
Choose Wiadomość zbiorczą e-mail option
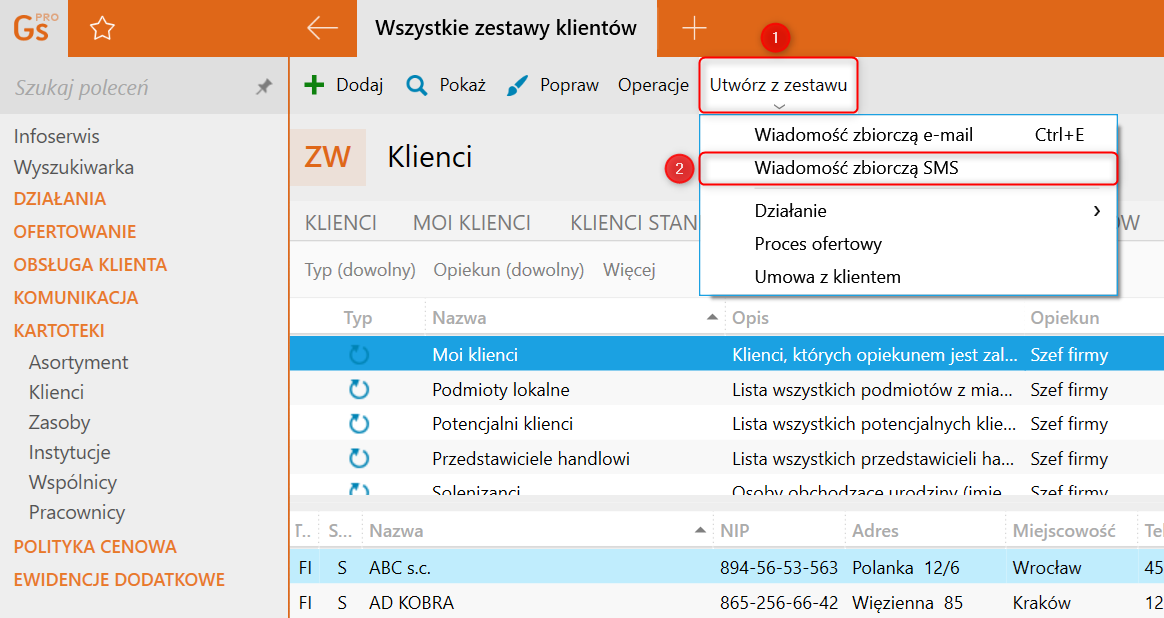[863, 135]
